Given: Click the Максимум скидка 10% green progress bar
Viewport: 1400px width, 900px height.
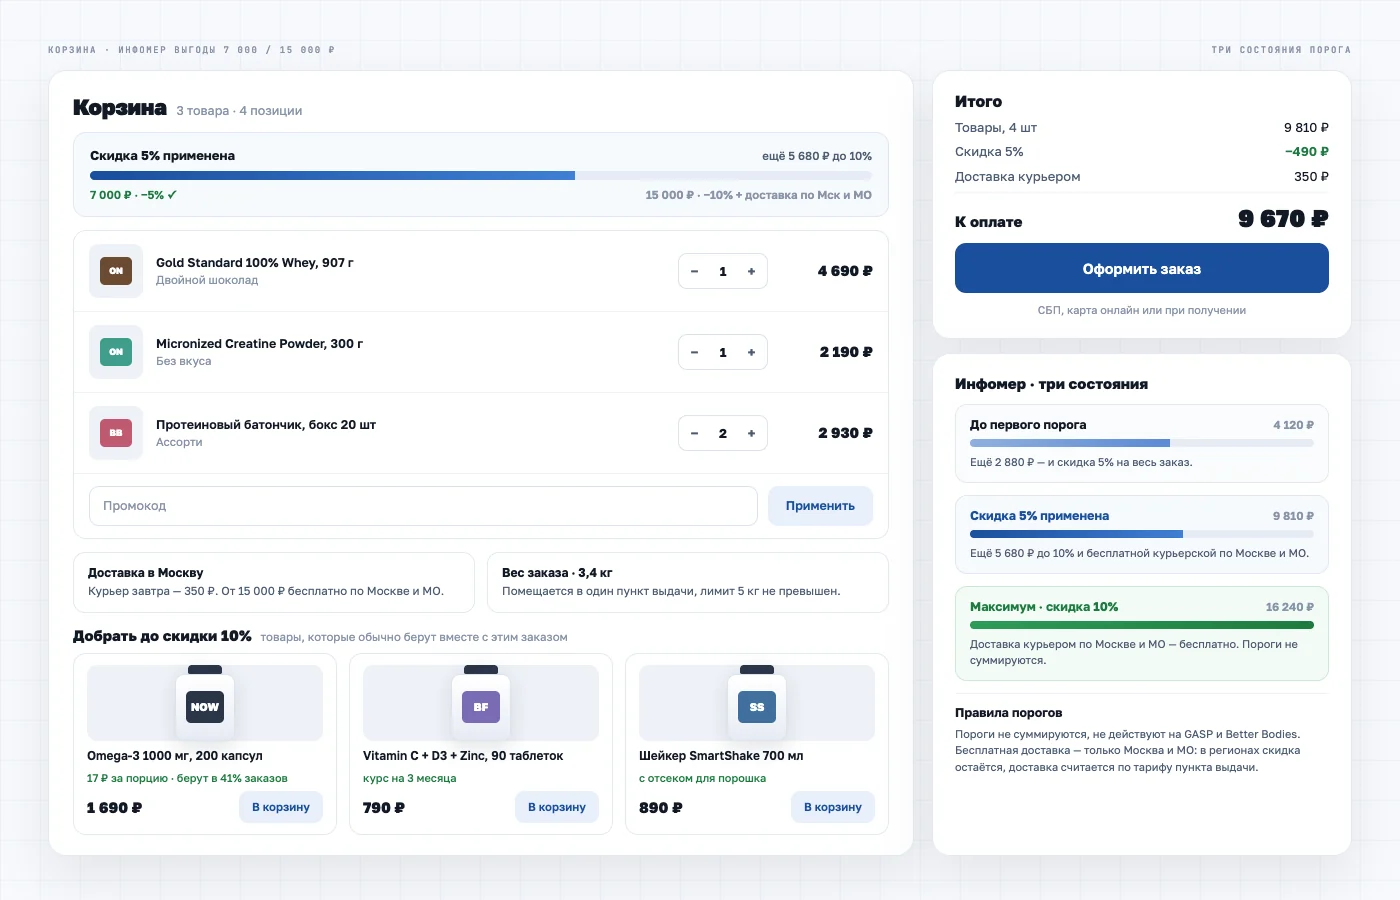Looking at the screenshot, I should point(1142,625).
